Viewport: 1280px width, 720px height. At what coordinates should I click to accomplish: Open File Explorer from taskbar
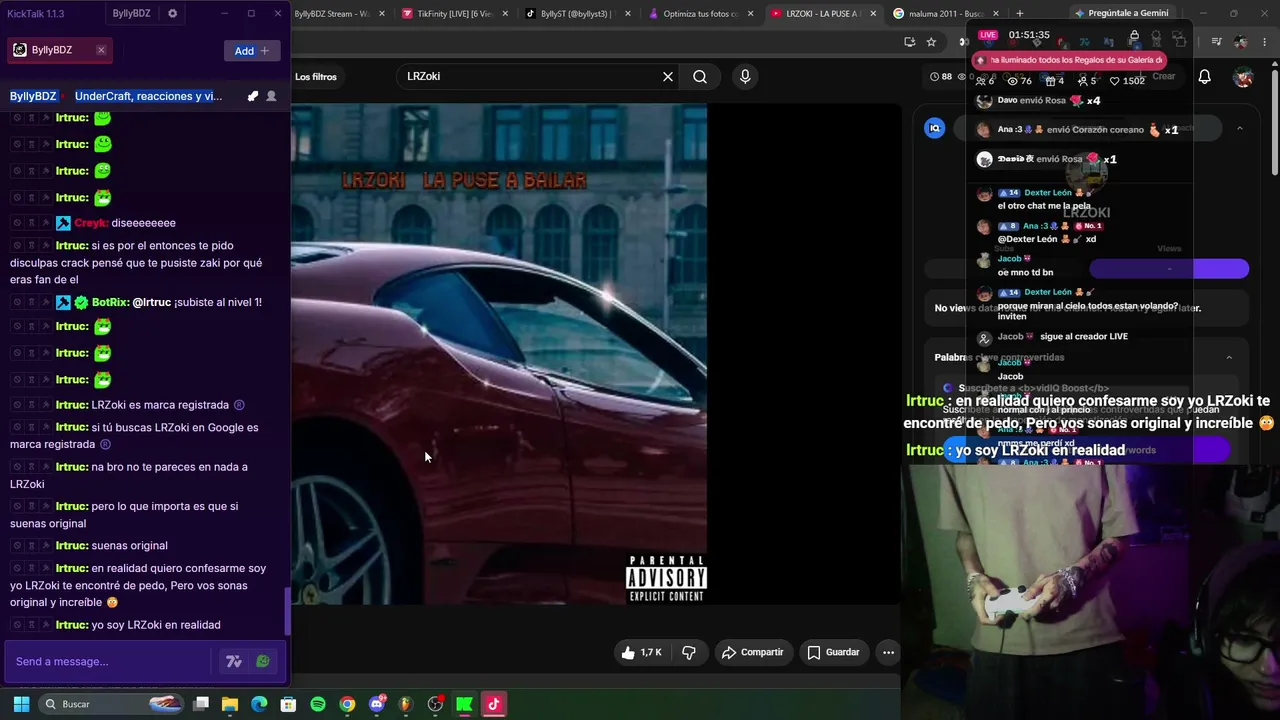pyautogui.click(x=230, y=704)
